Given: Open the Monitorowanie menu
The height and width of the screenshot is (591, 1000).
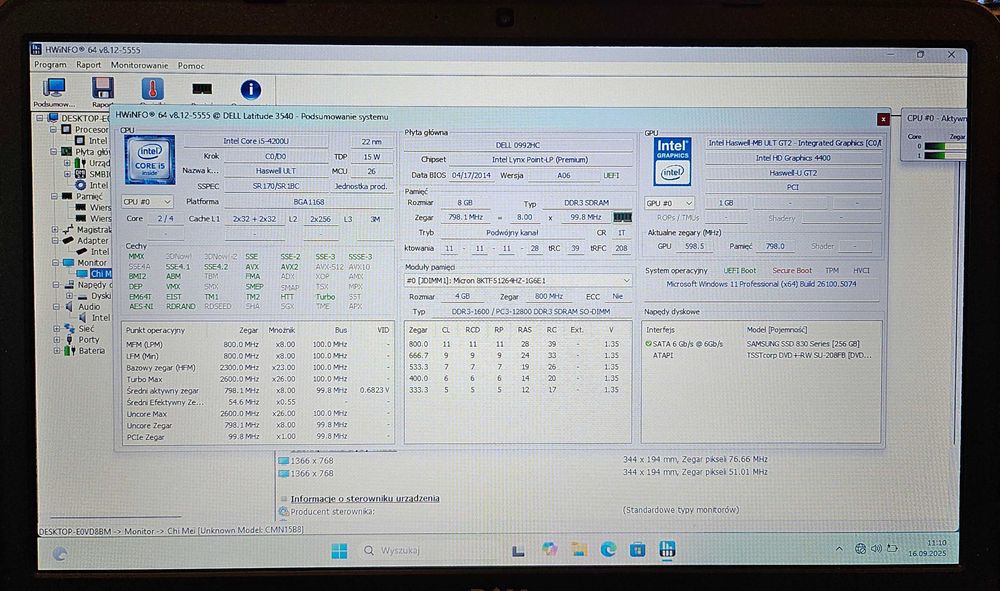Looking at the screenshot, I should pos(140,65).
